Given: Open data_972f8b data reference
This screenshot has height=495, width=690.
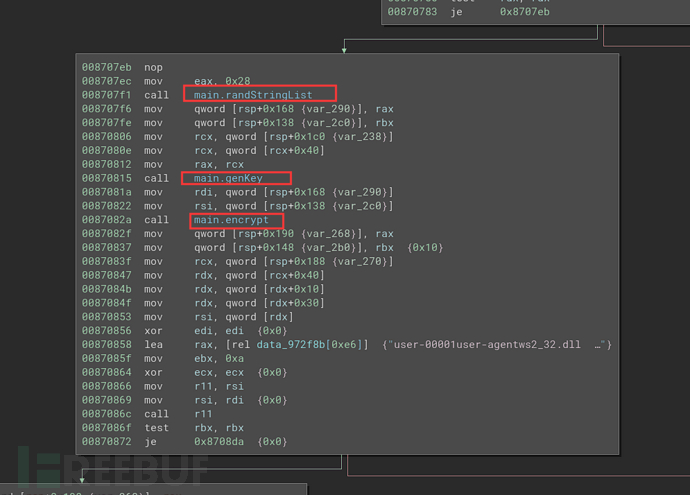Looking at the screenshot, I should pos(290,345).
